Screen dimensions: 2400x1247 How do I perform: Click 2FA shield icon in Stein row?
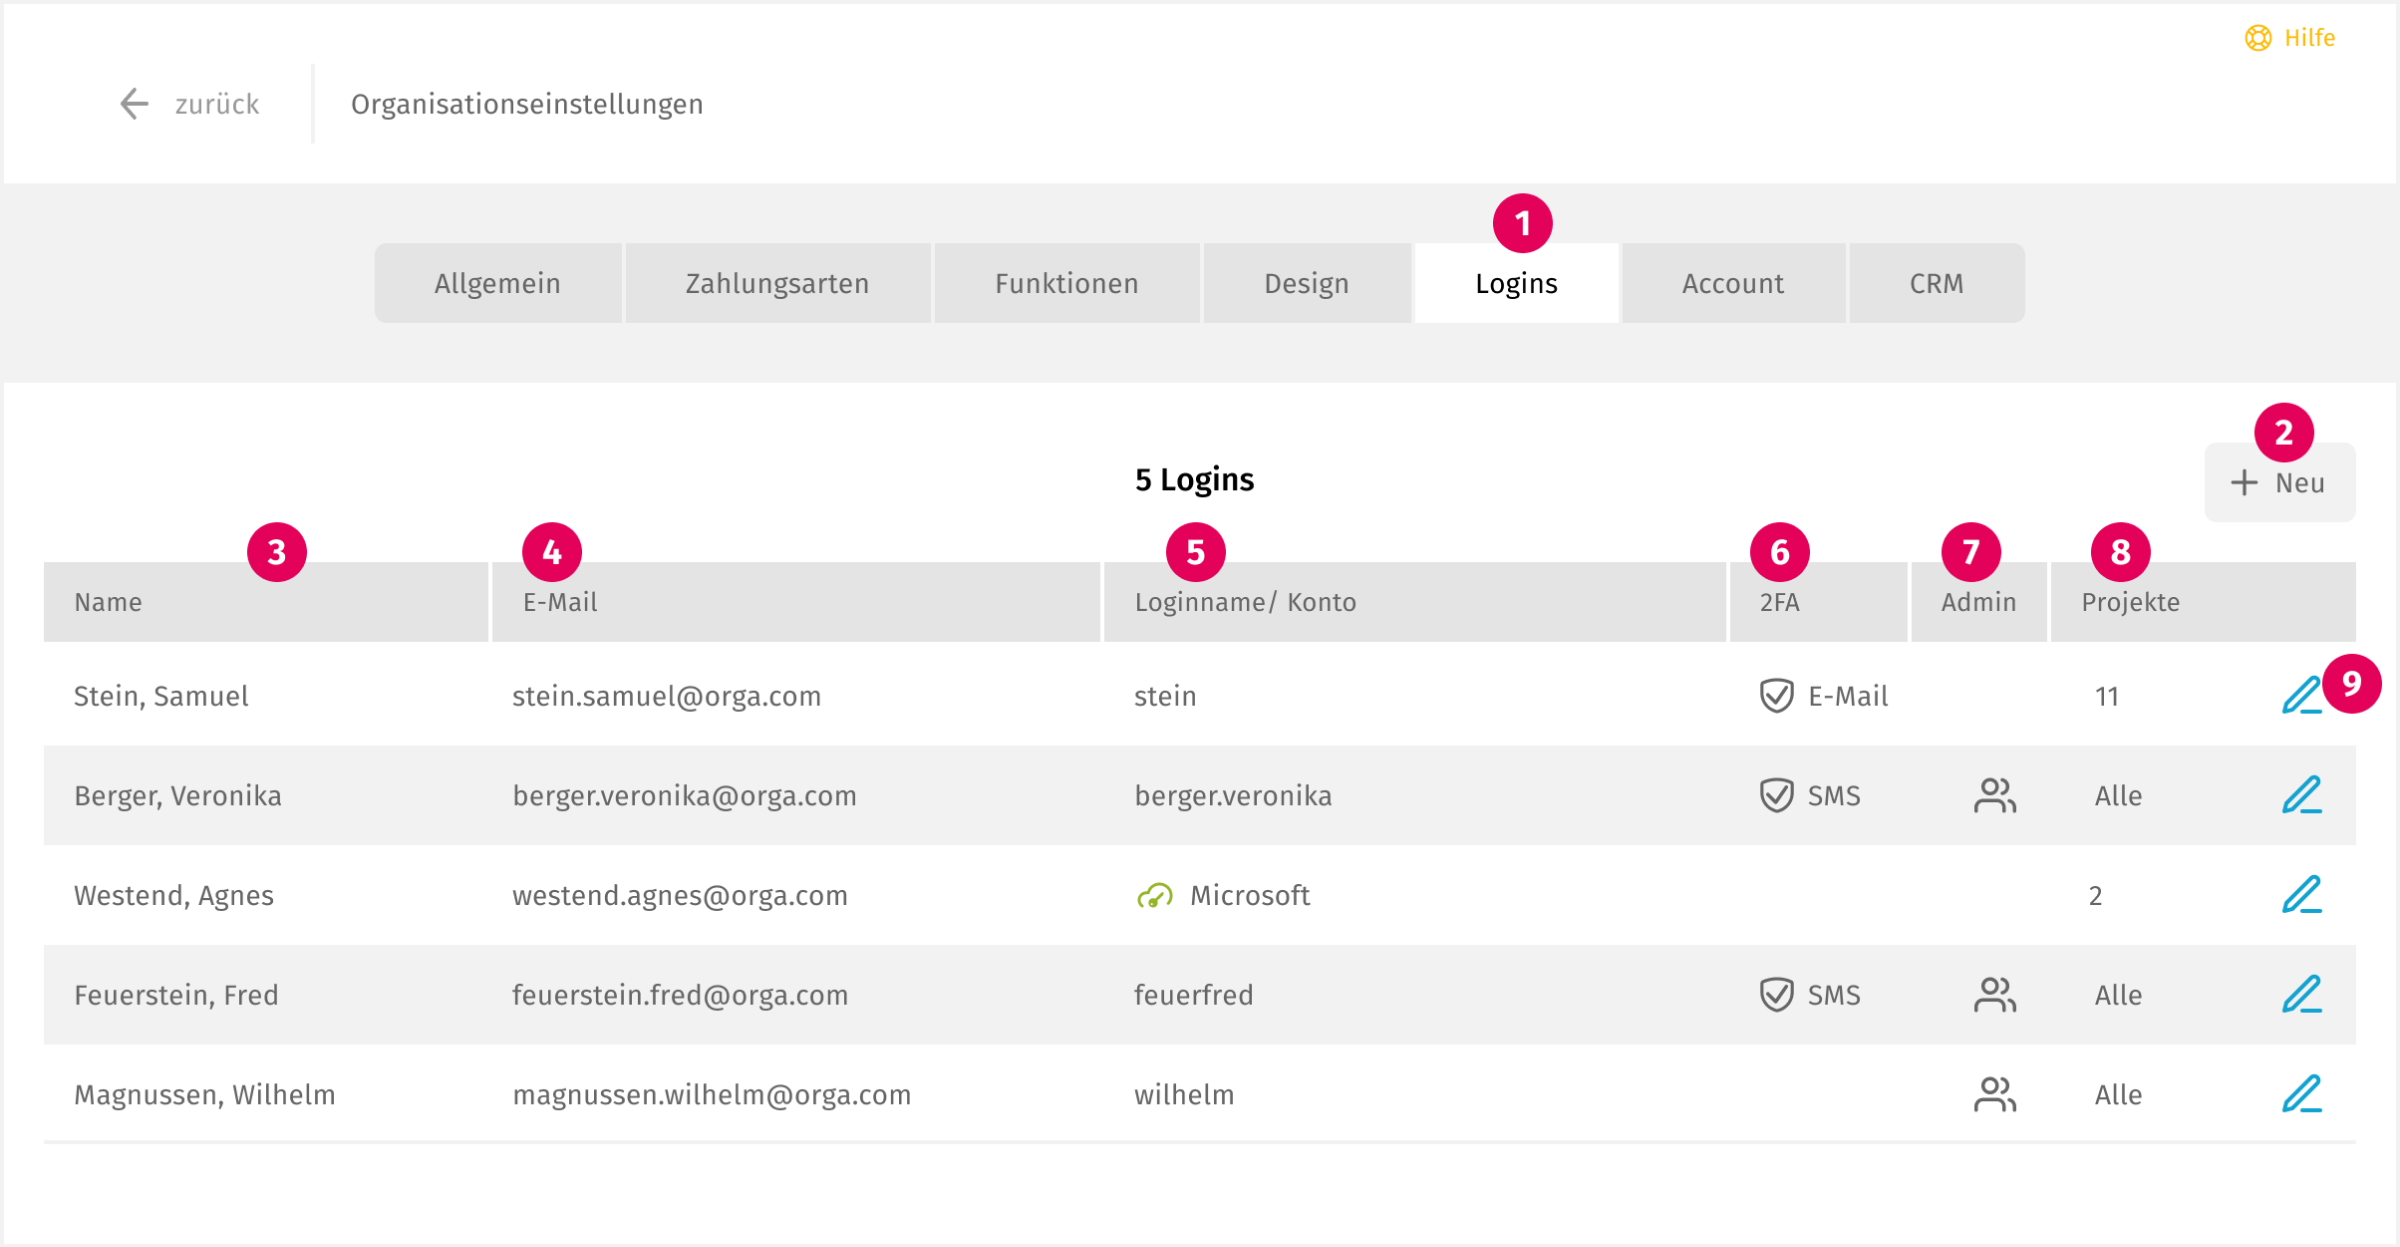(x=1776, y=696)
